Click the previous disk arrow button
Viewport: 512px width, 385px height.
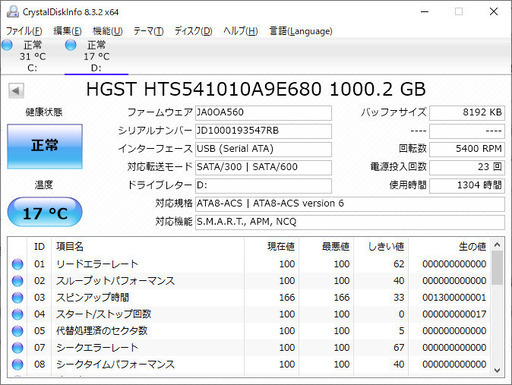[x=16, y=91]
